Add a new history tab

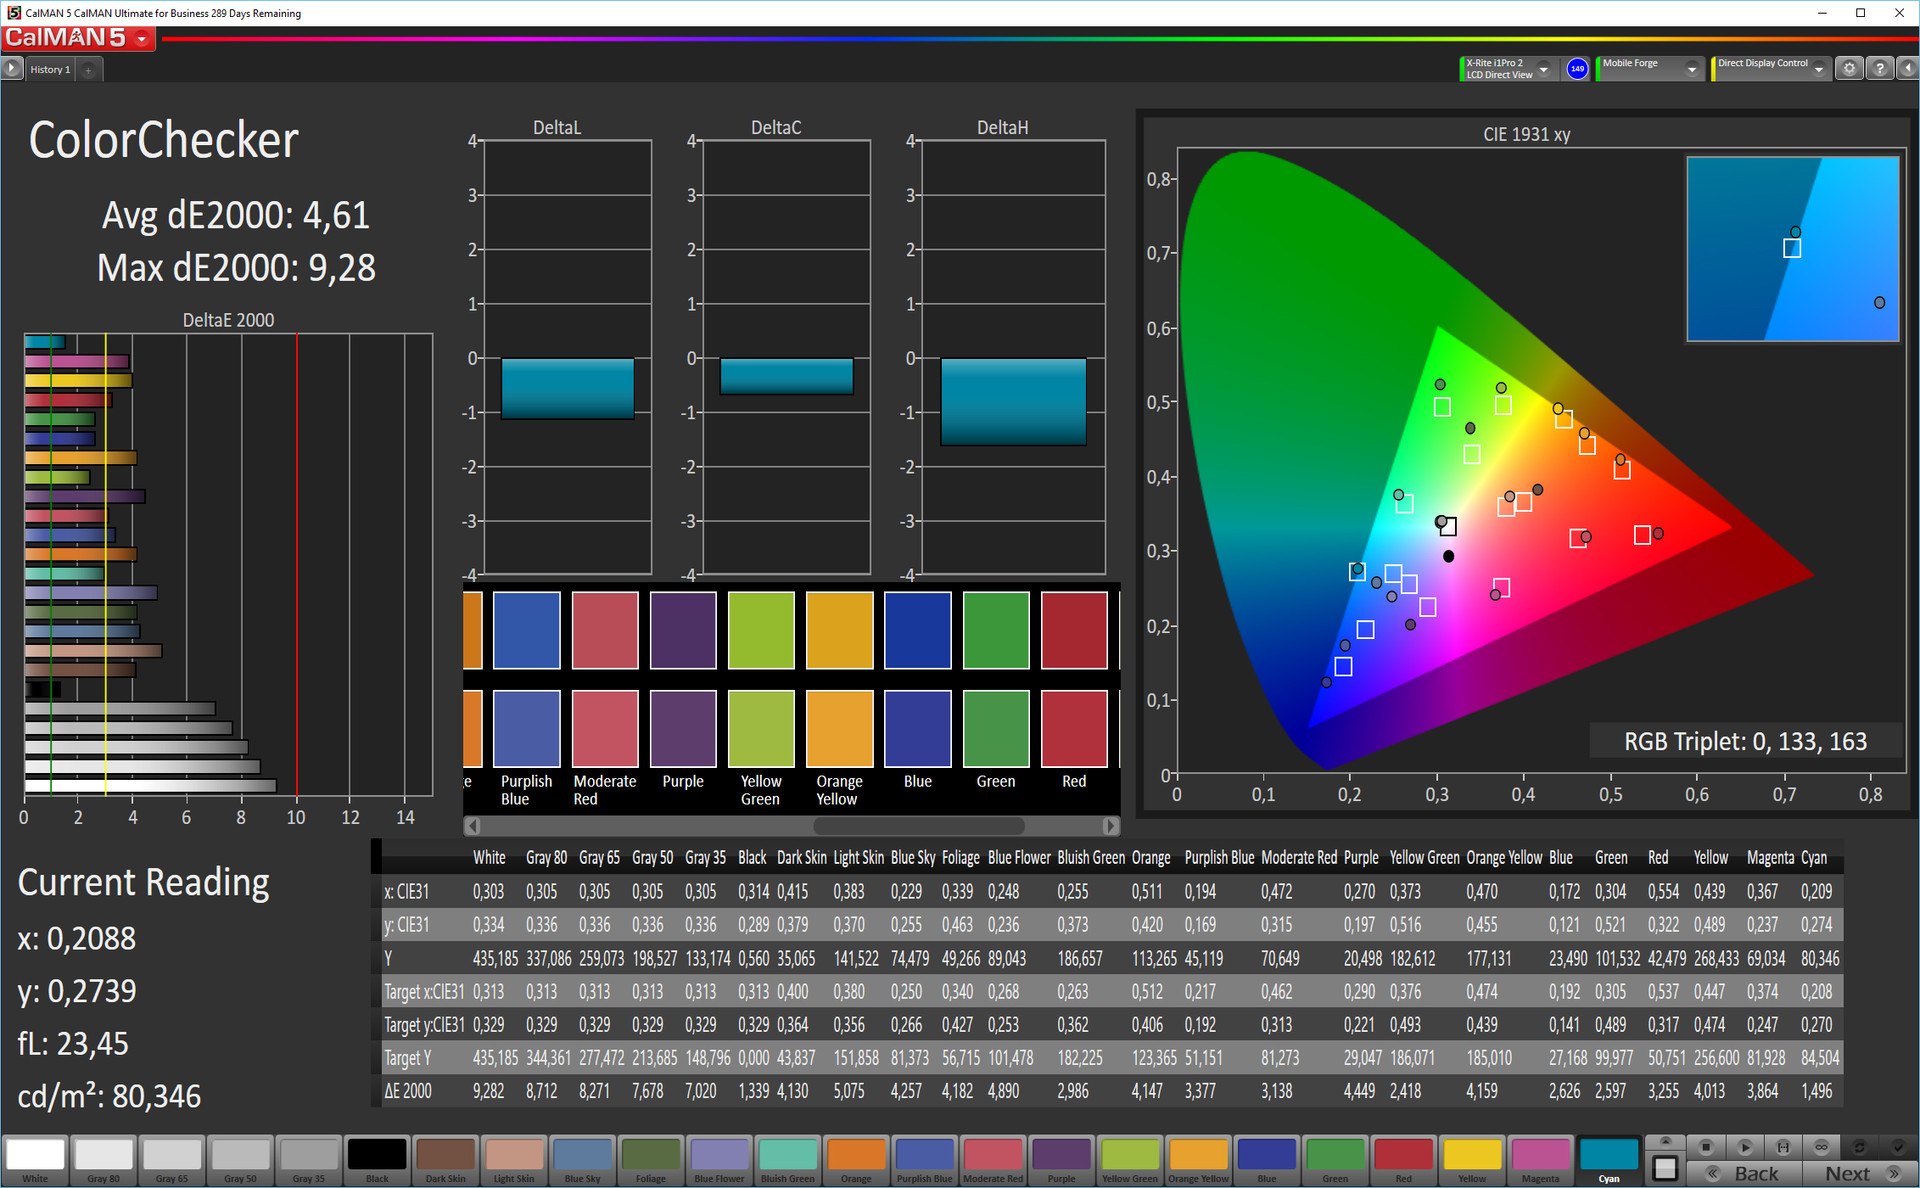click(x=89, y=69)
